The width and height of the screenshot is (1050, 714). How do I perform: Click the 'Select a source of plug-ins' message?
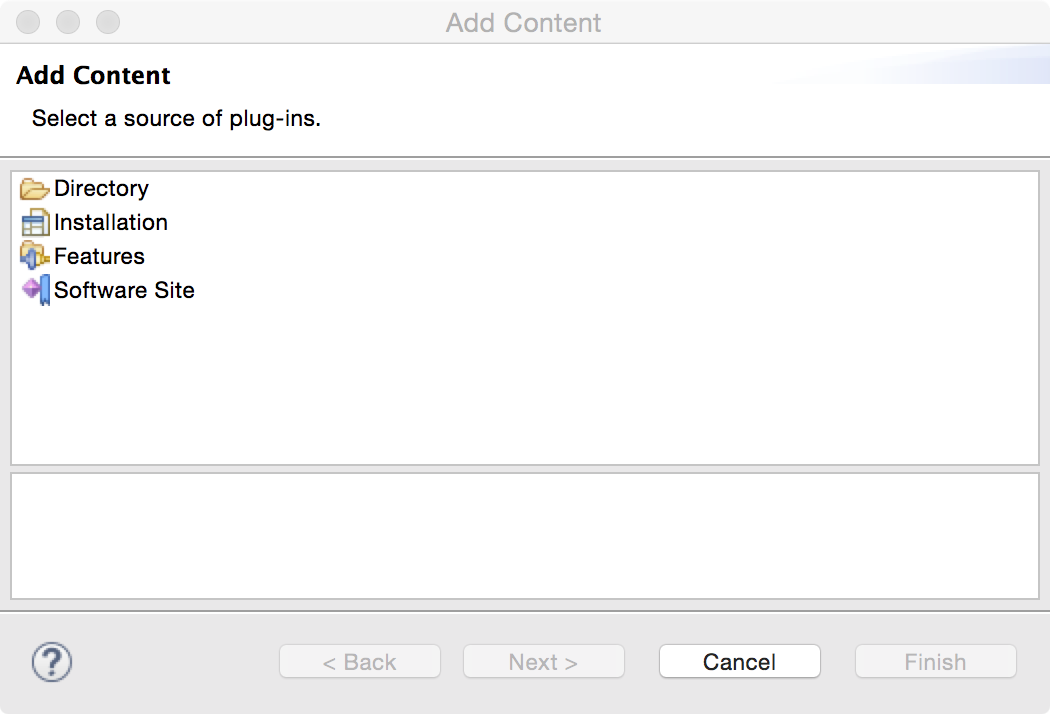[176, 119]
